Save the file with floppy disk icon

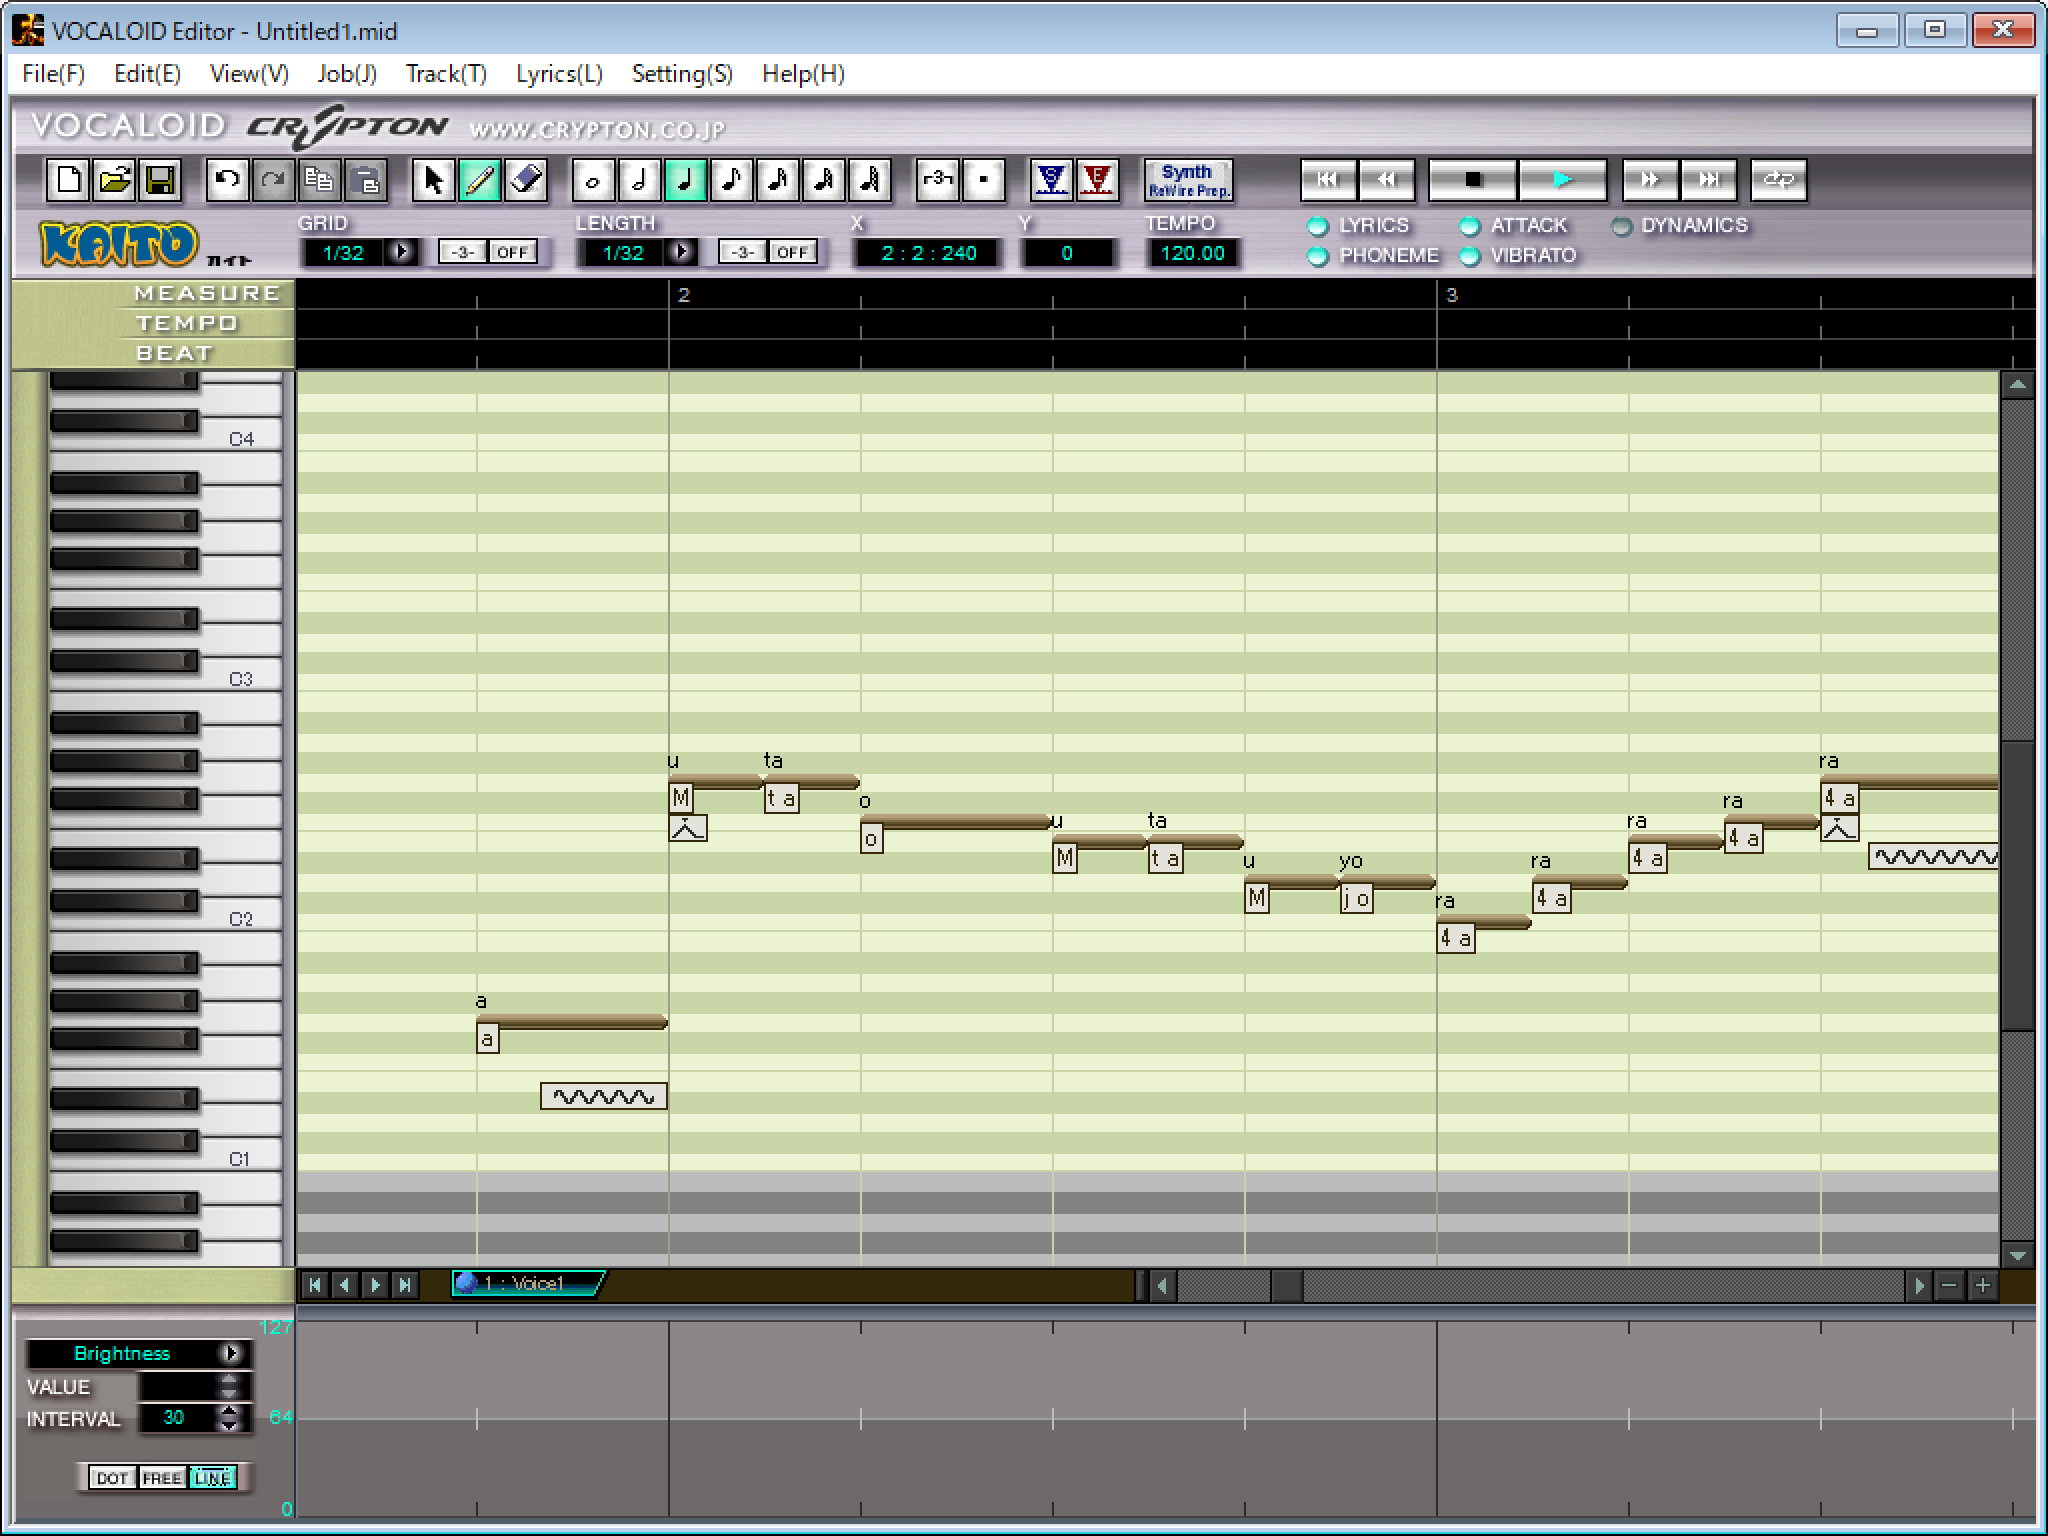click(160, 180)
